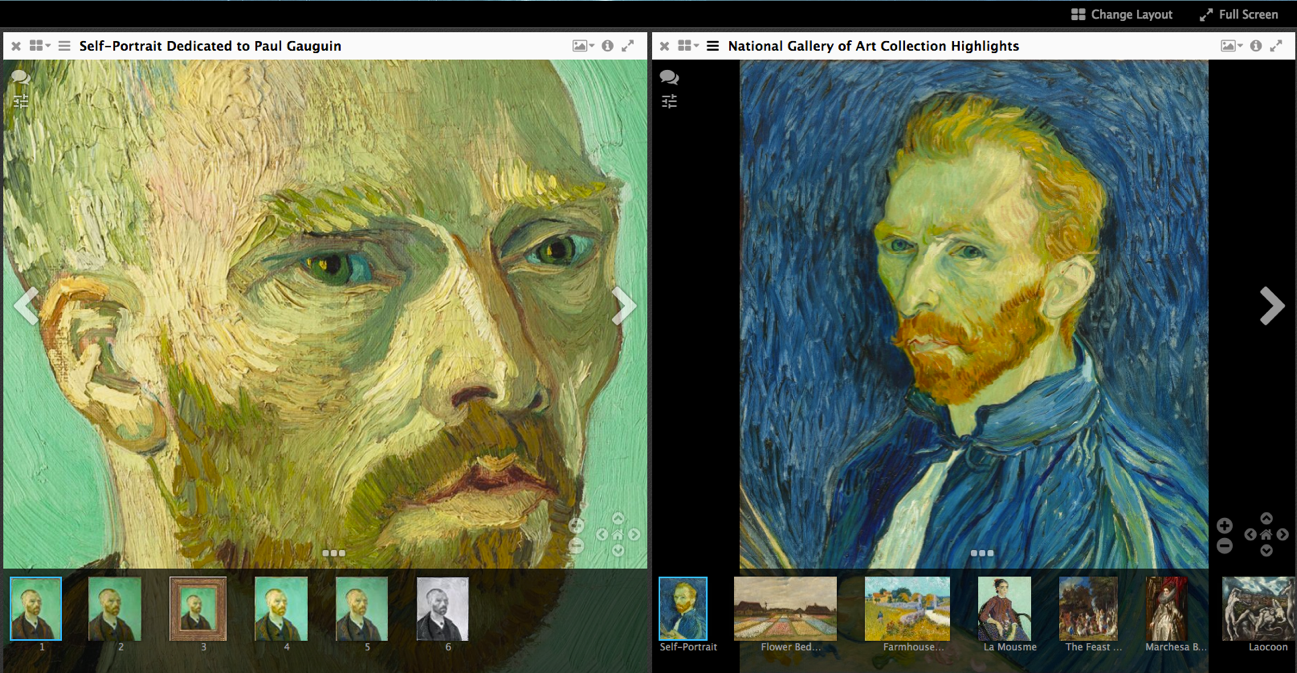
Task: Select the La Mousme thumbnail
Action: click(1004, 609)
